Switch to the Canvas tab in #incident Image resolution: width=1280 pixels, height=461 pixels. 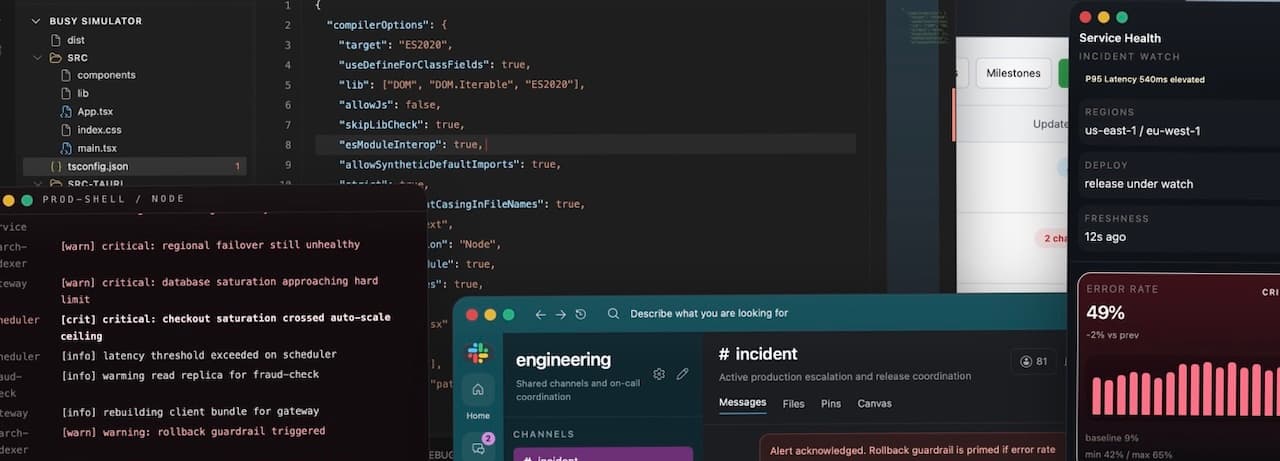(874, 404)
